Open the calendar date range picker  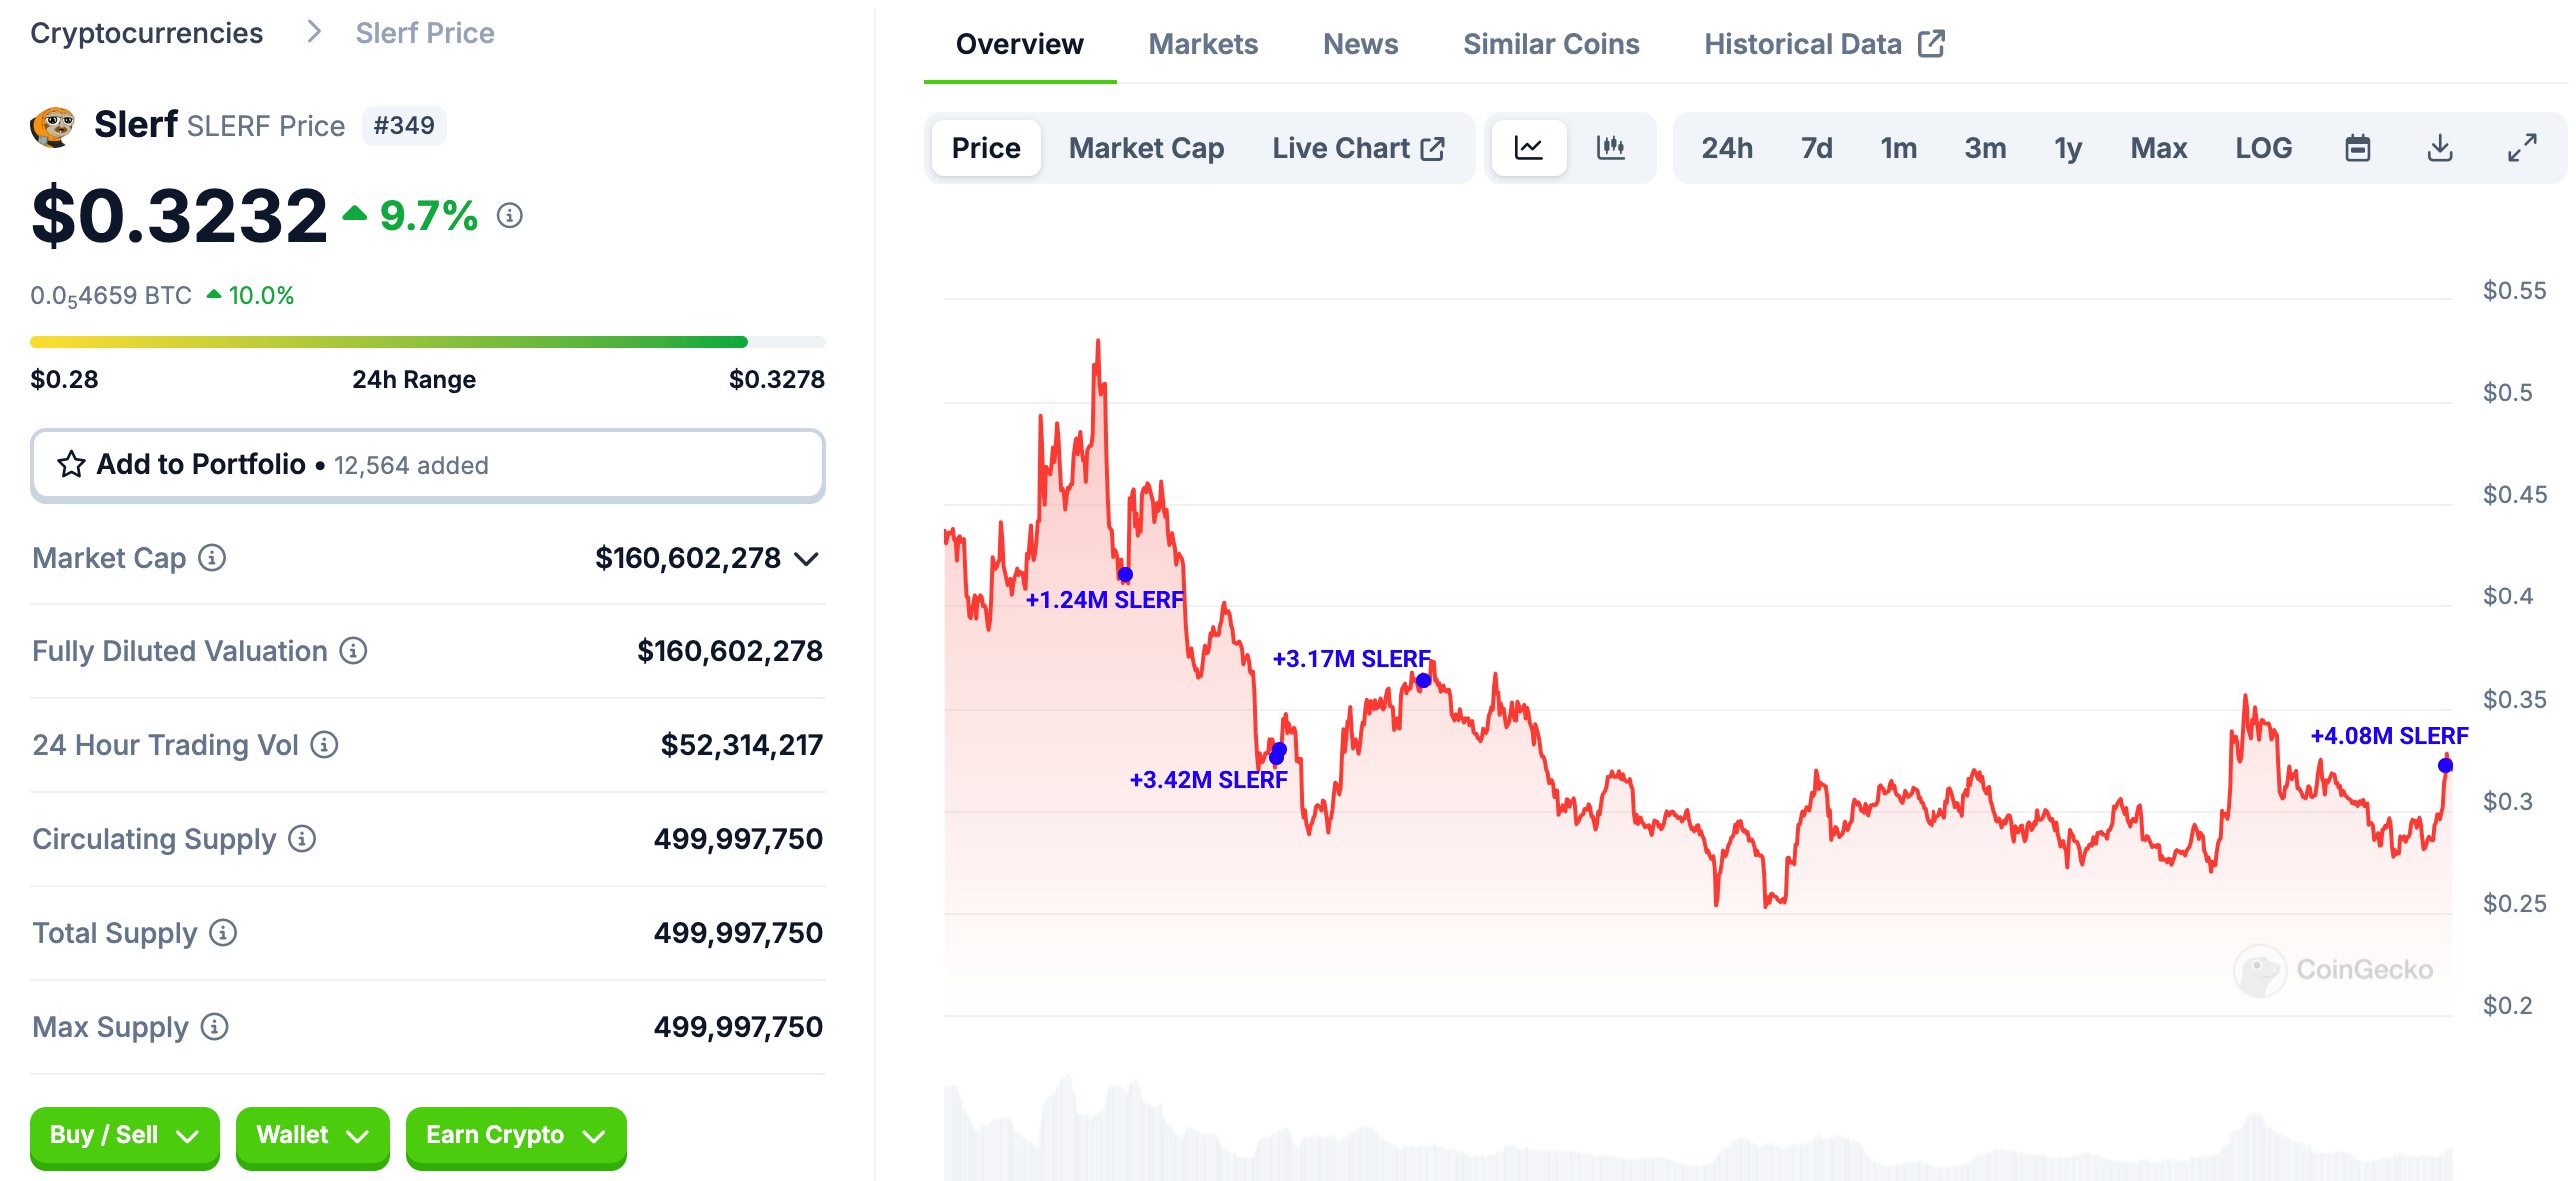pyautogui.click(x=2358, y=148)
